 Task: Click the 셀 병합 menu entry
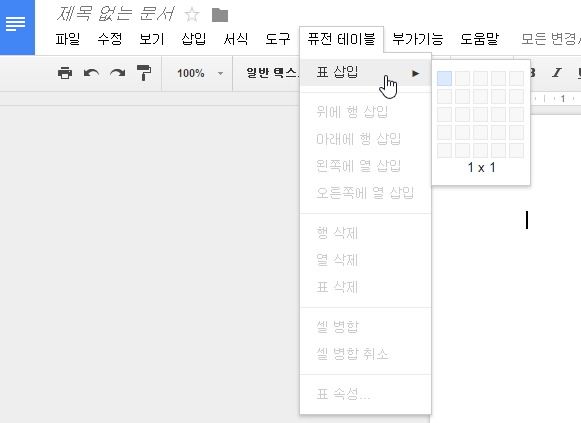[x=365, y=327]
